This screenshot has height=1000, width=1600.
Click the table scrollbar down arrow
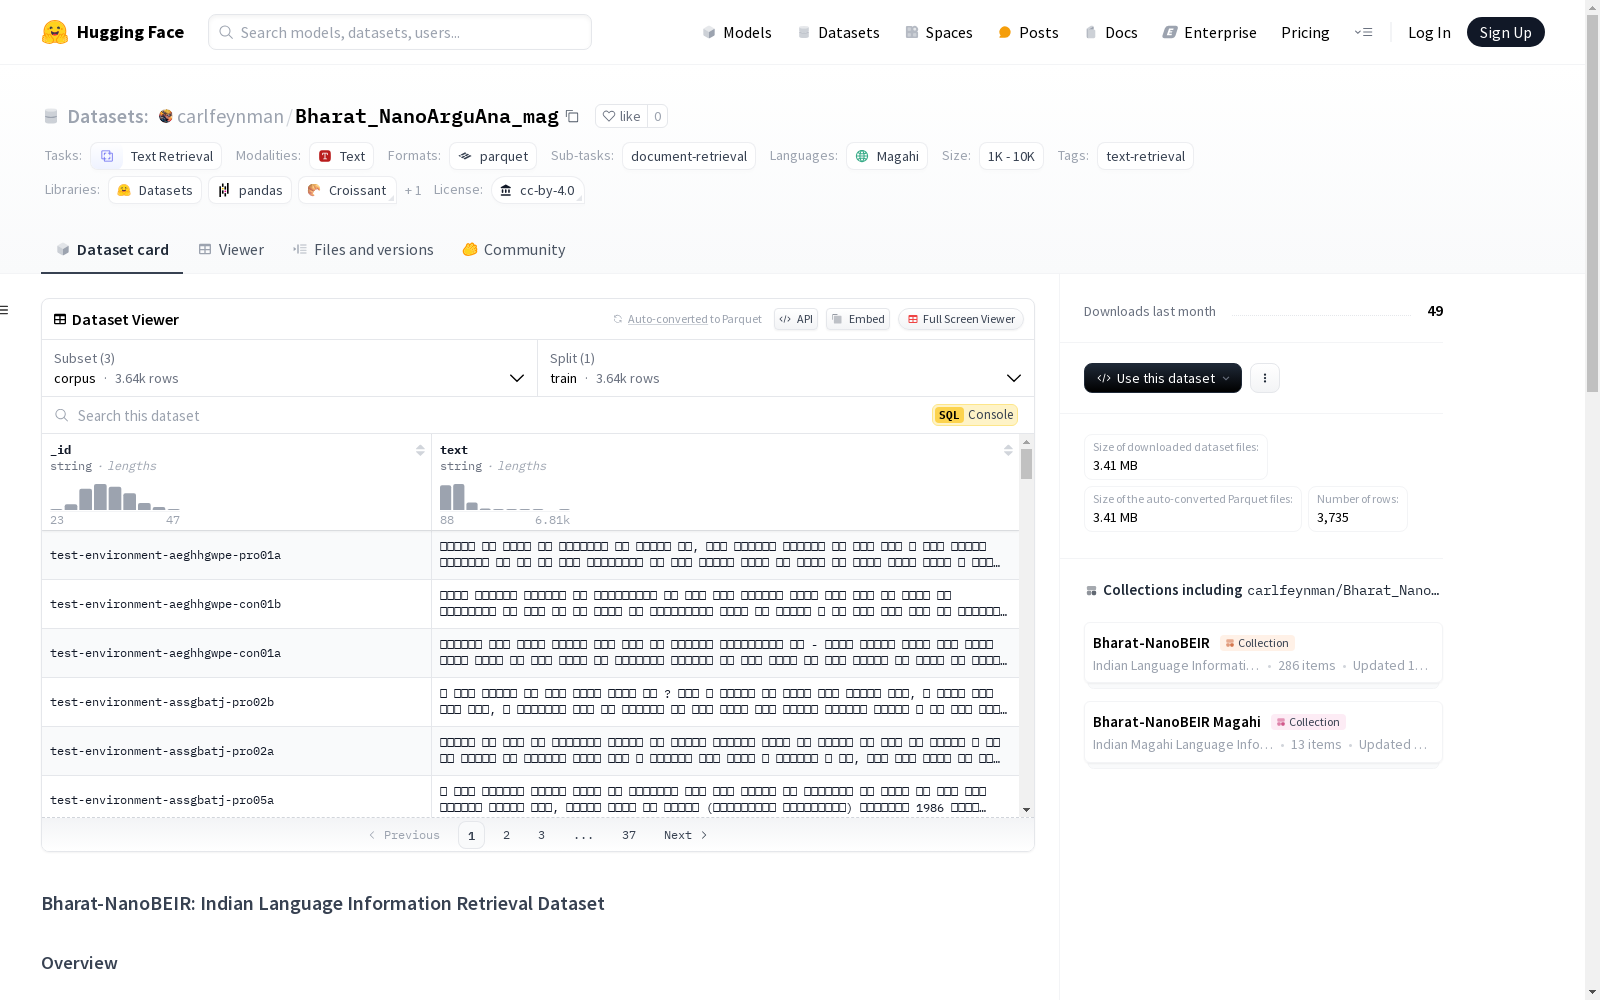[x=1026, y=810]
